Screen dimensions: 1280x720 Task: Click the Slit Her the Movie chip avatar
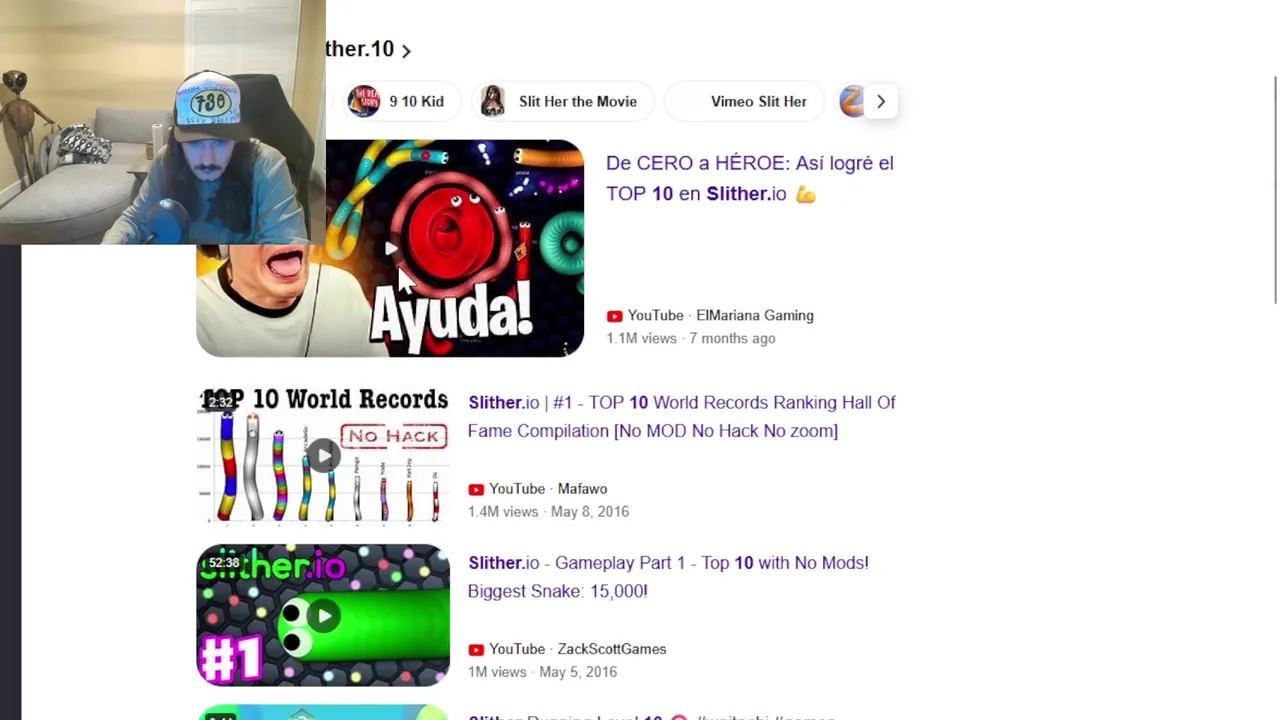pos(492,101)
